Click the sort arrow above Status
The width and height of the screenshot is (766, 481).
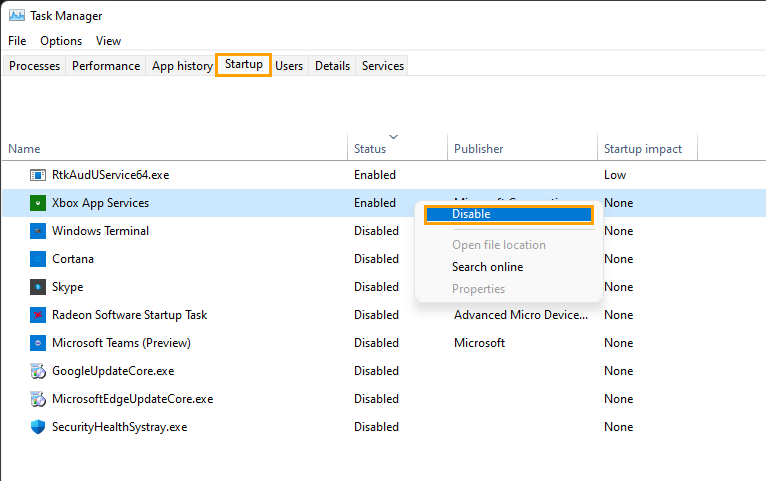click(394, 137)
